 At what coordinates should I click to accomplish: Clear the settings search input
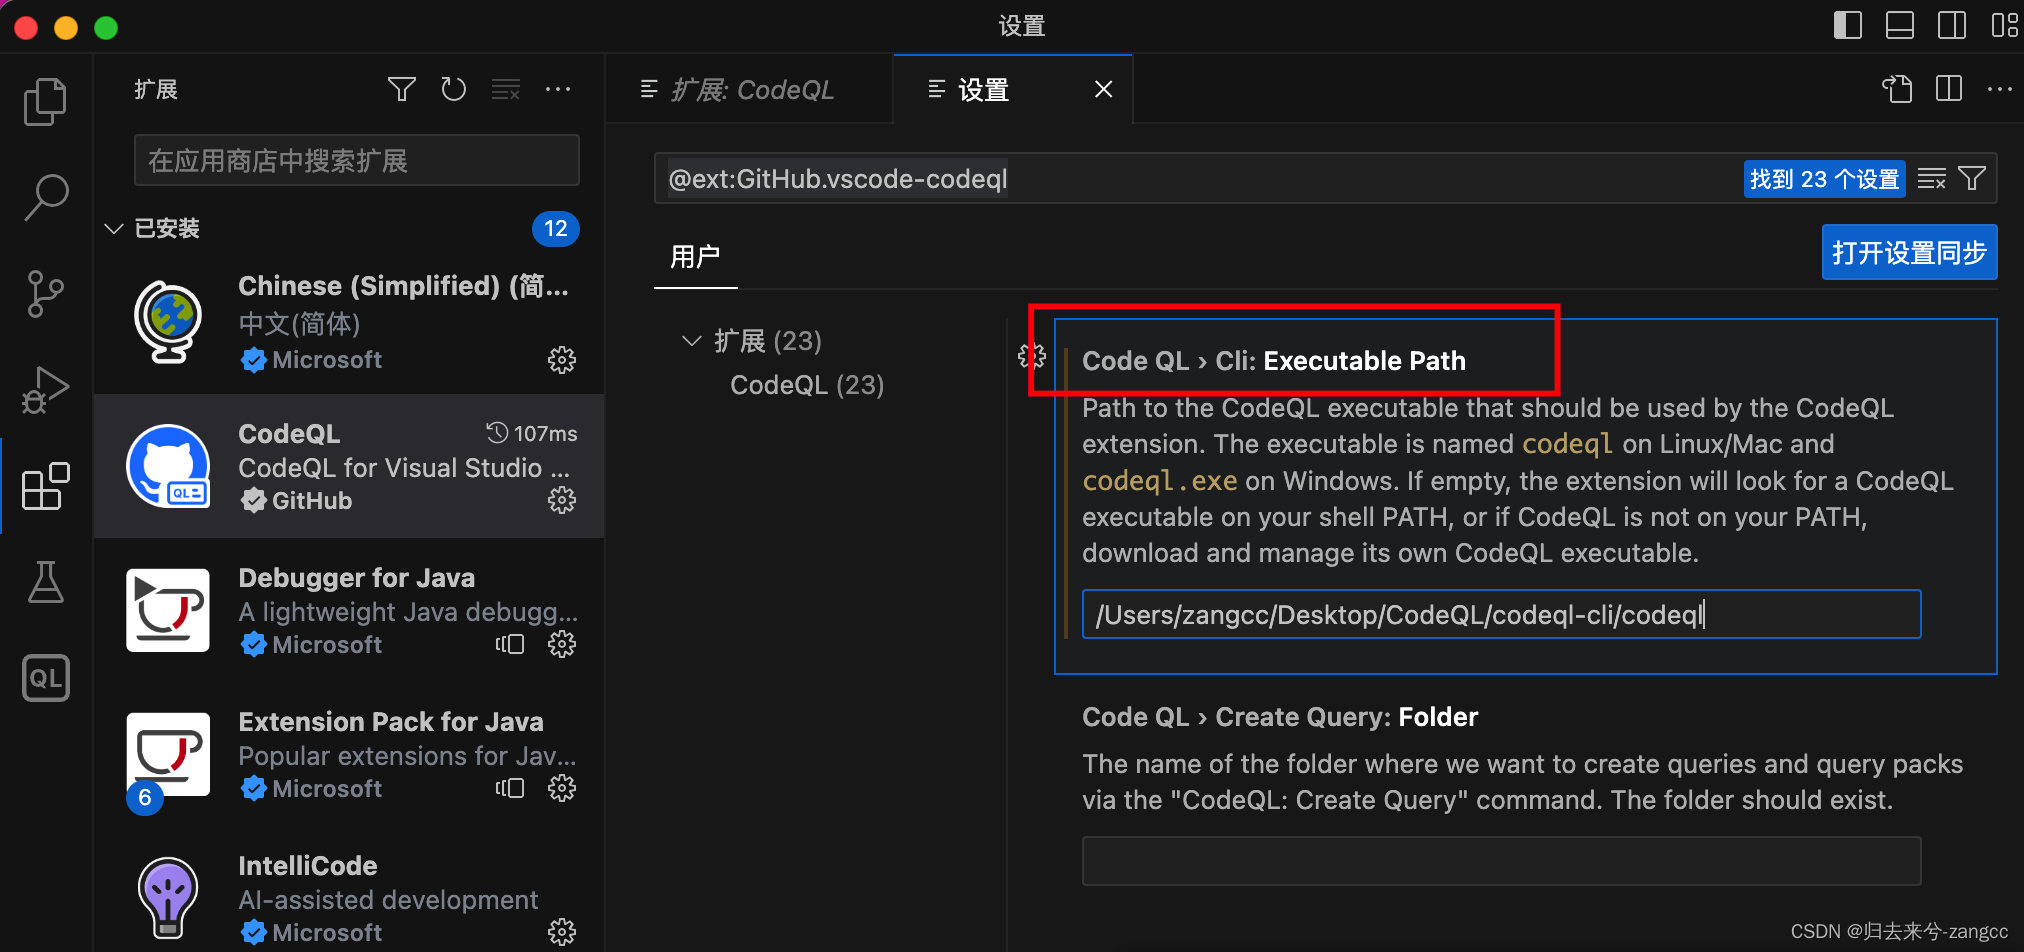(x=1932, y=179)
